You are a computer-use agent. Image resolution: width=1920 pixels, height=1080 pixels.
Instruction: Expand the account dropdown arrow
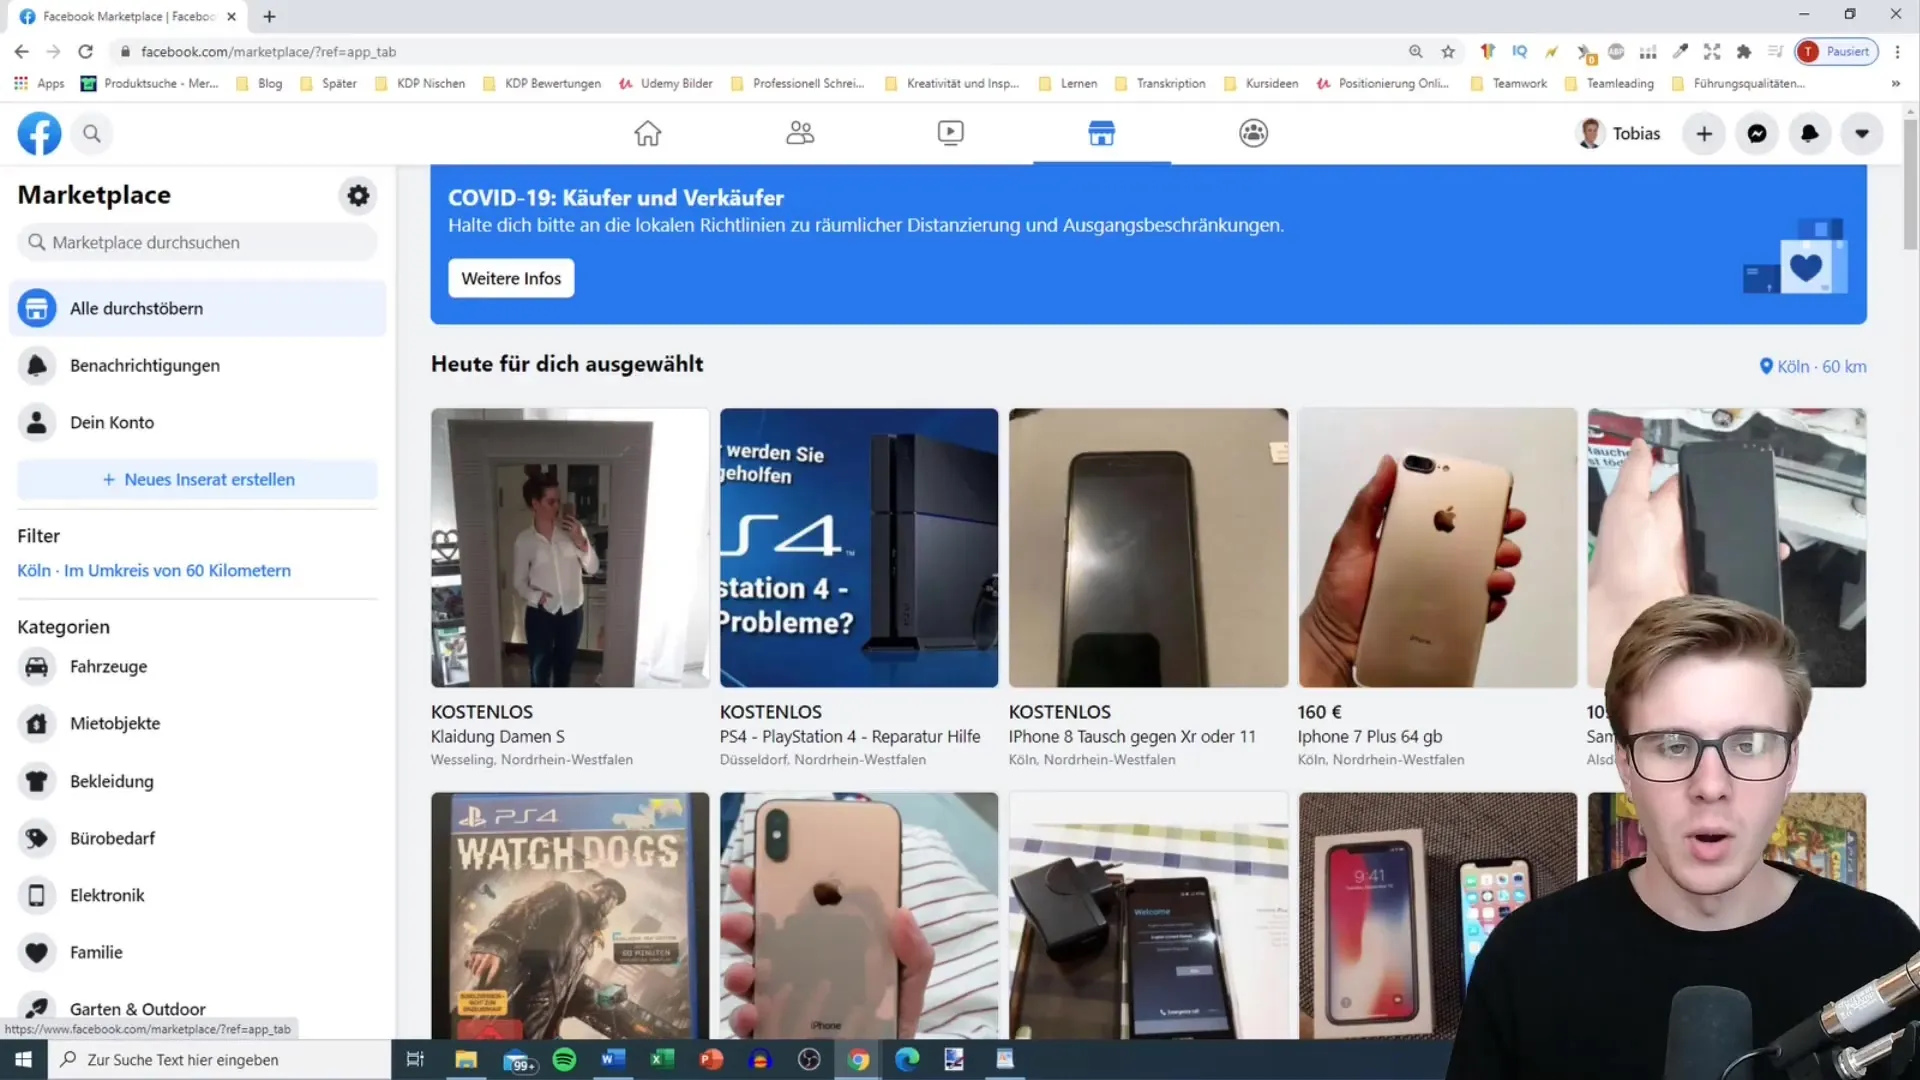1862,133
